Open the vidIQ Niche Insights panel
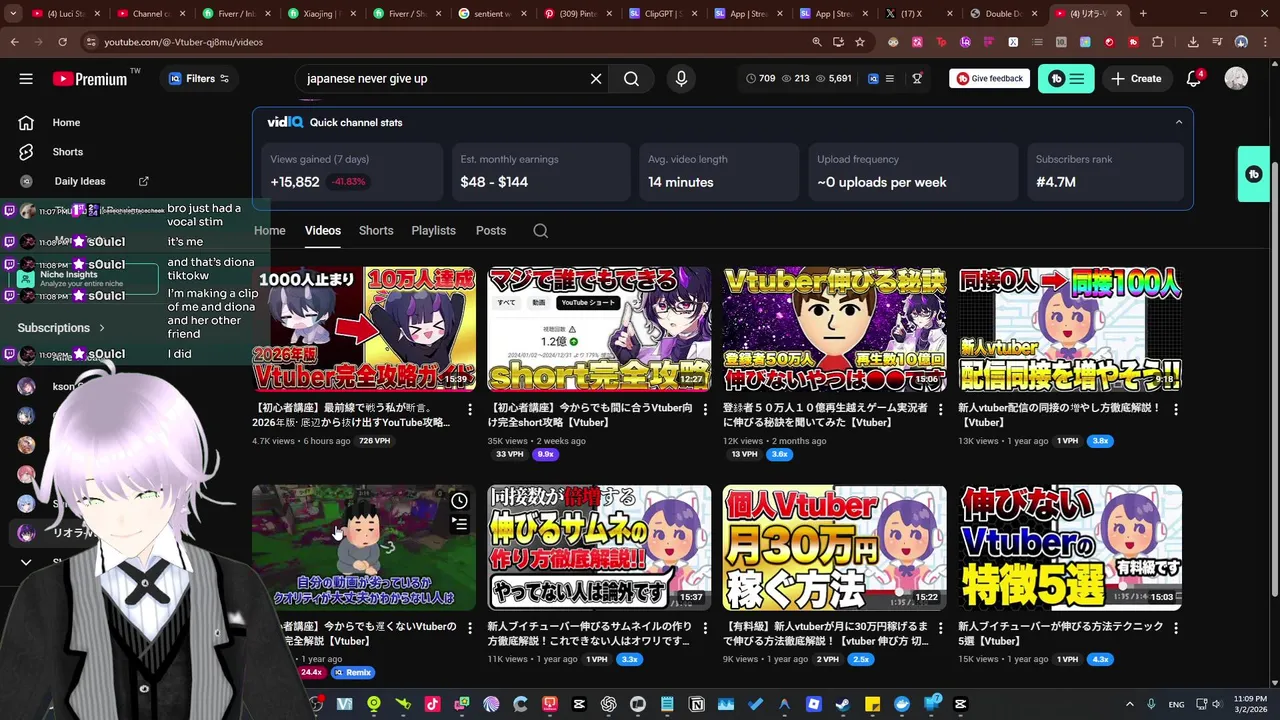 [x=87, y=279]
